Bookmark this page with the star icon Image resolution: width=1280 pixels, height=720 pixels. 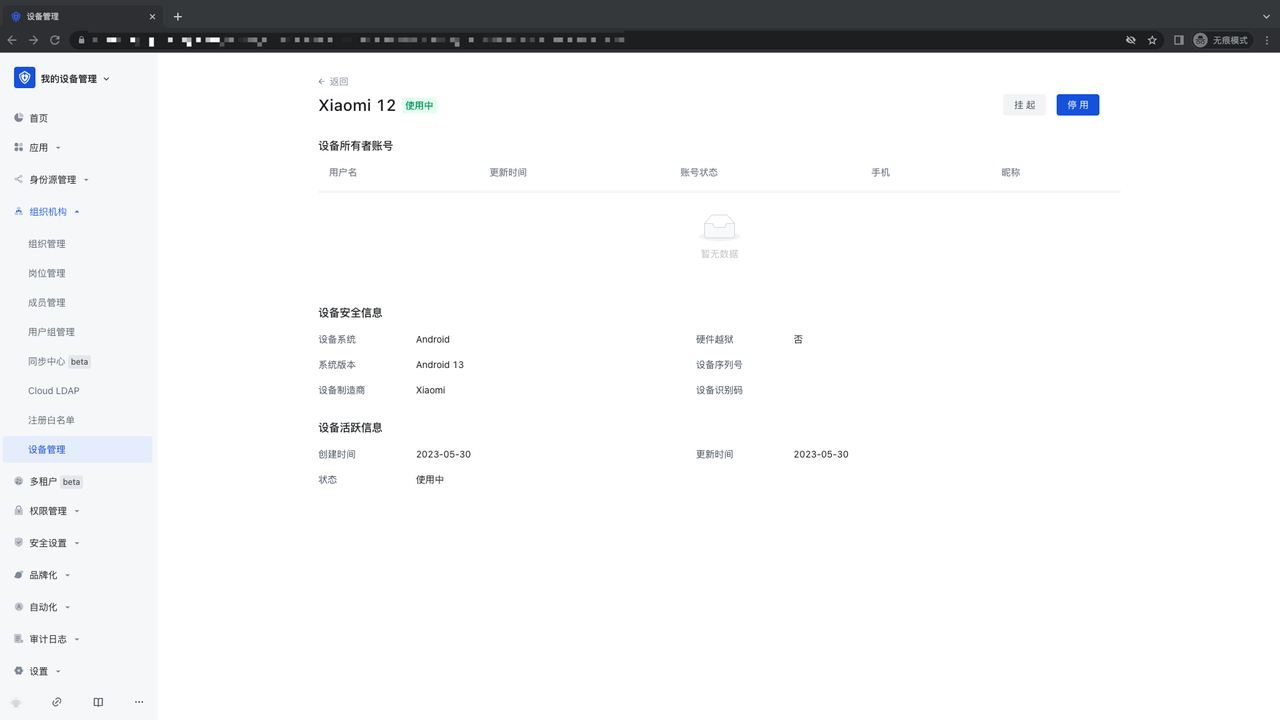pyautogui.click(x=1152, y=40)
